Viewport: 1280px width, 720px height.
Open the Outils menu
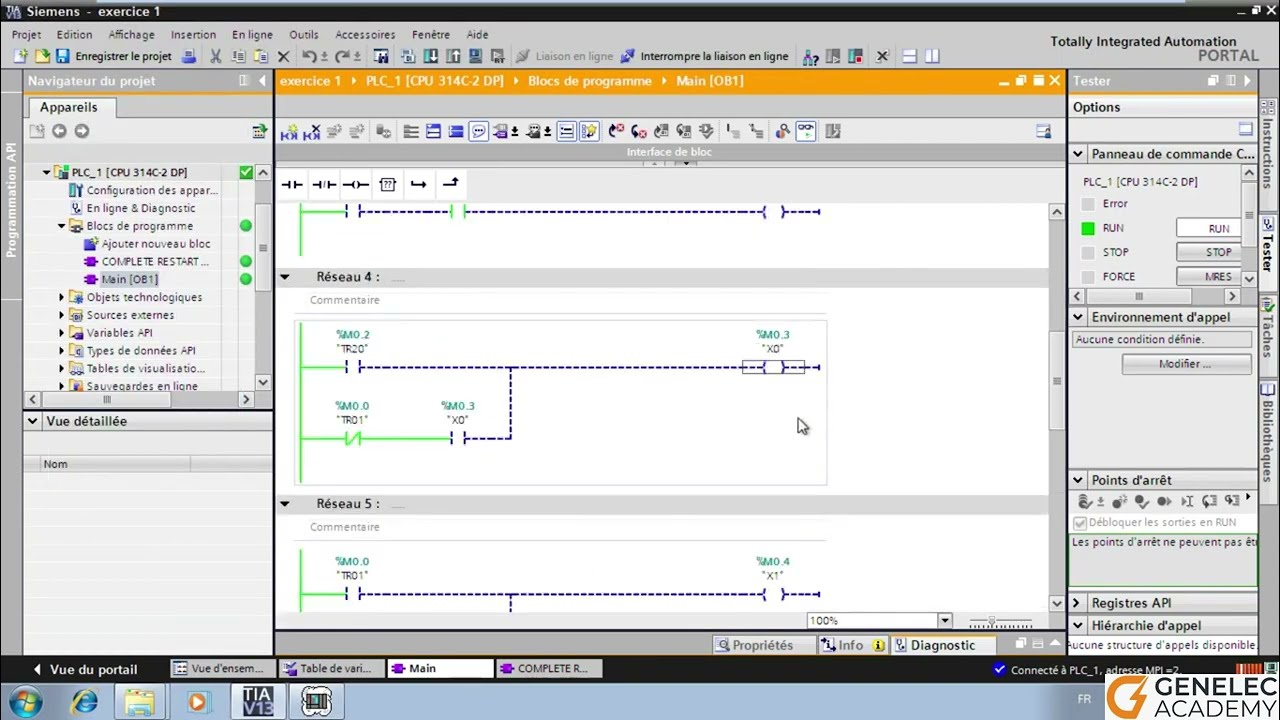click(x=304, y=34)
